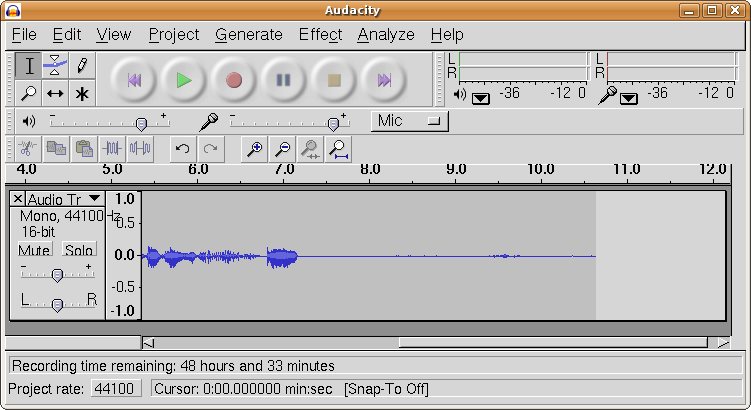Open the Effect menu
Image resolution: width=751 pixels, height=410 pixels.
coord(320,34)
